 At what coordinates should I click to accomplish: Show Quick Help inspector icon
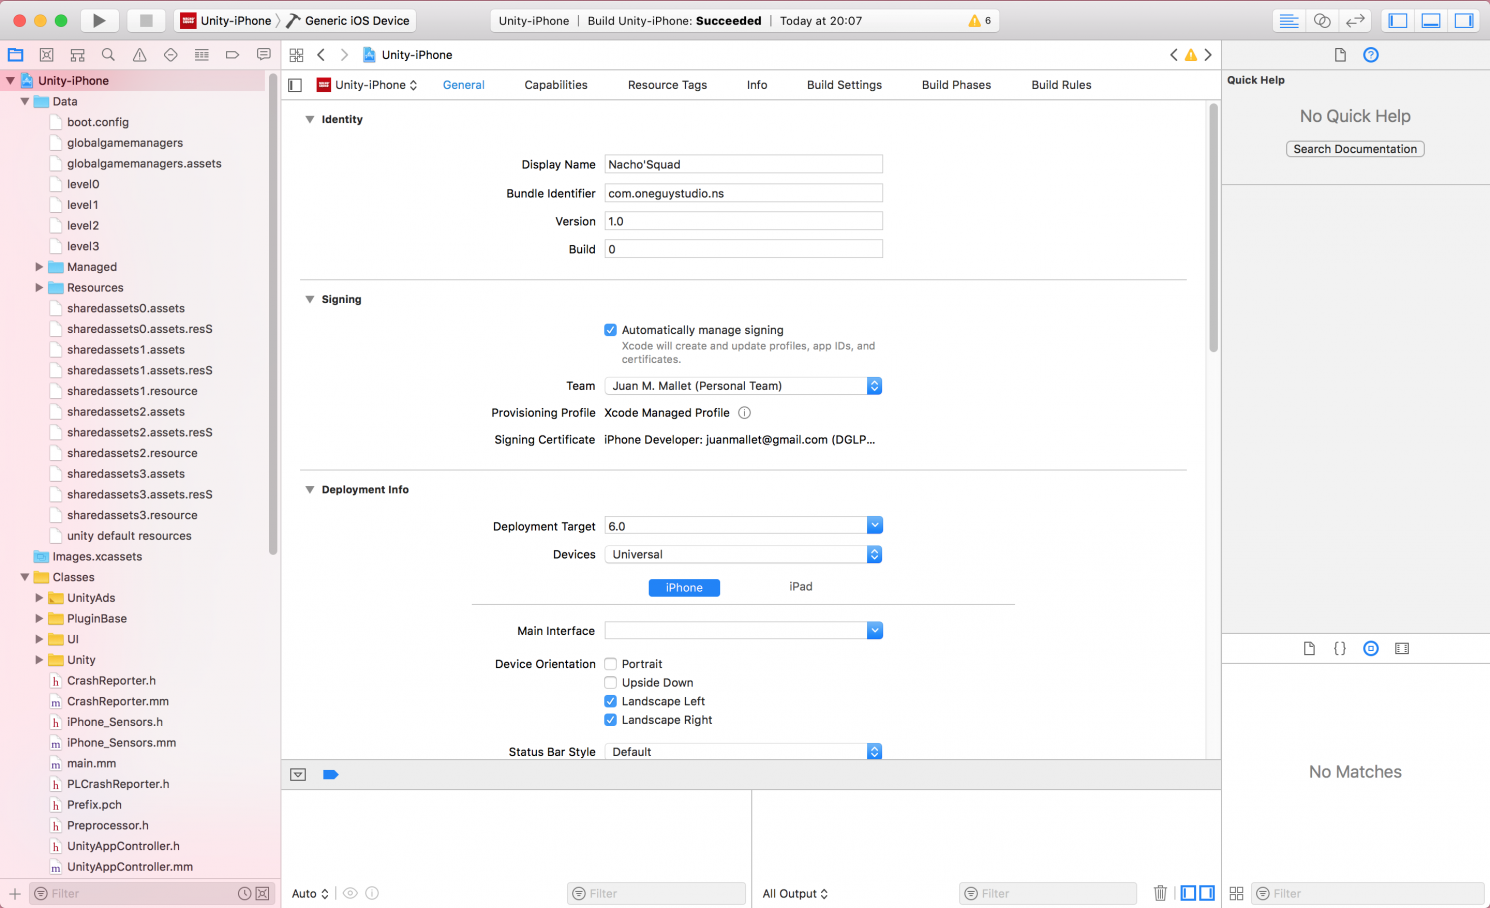coord(1371,55)
